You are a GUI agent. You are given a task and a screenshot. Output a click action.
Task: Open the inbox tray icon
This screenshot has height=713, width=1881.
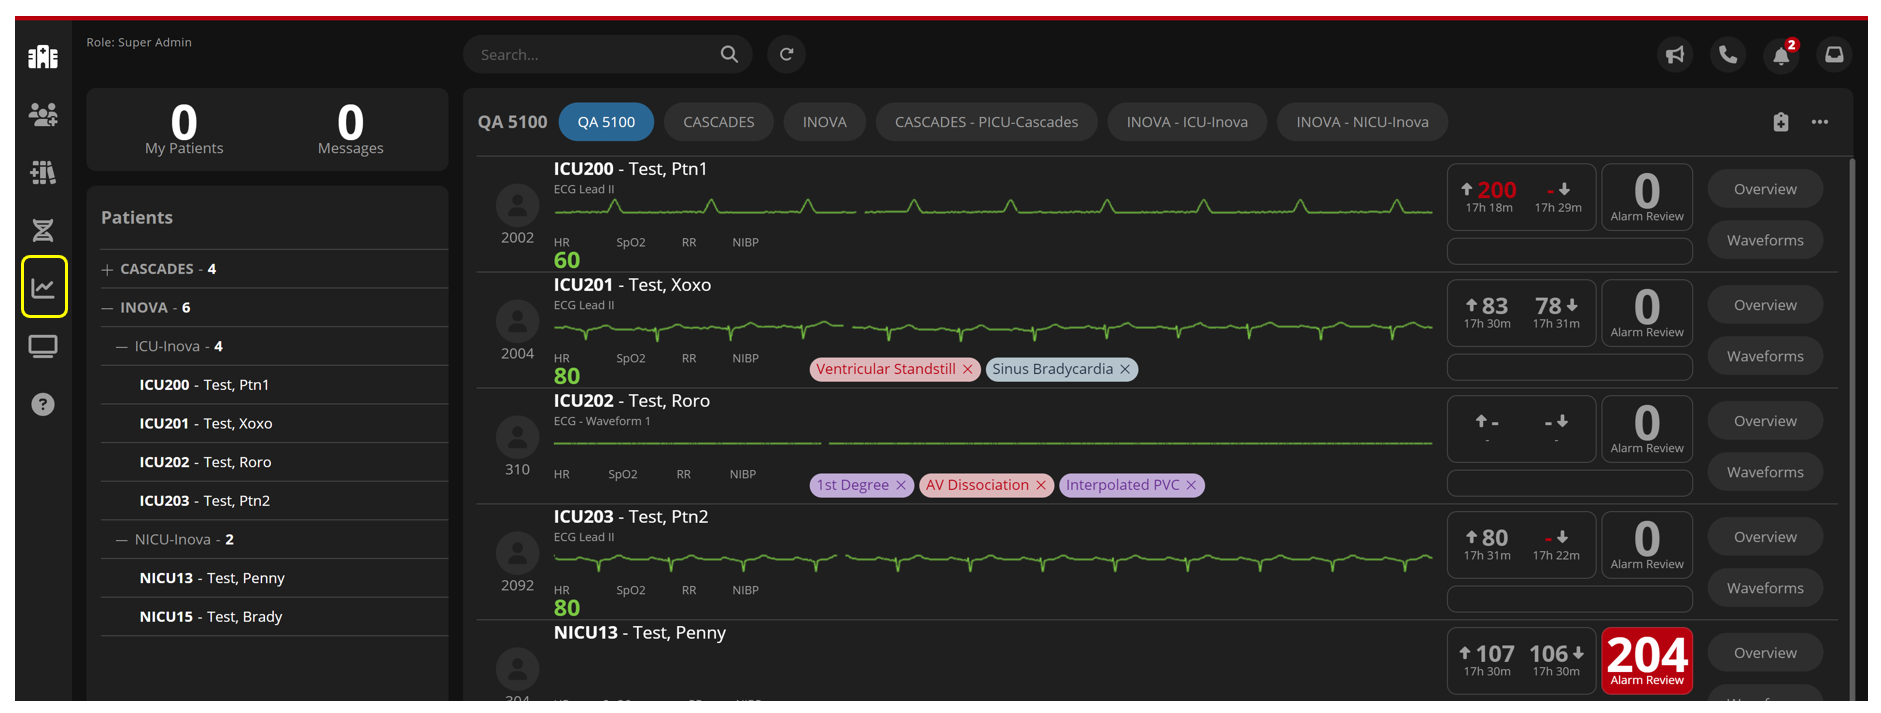coord(1834,55)
